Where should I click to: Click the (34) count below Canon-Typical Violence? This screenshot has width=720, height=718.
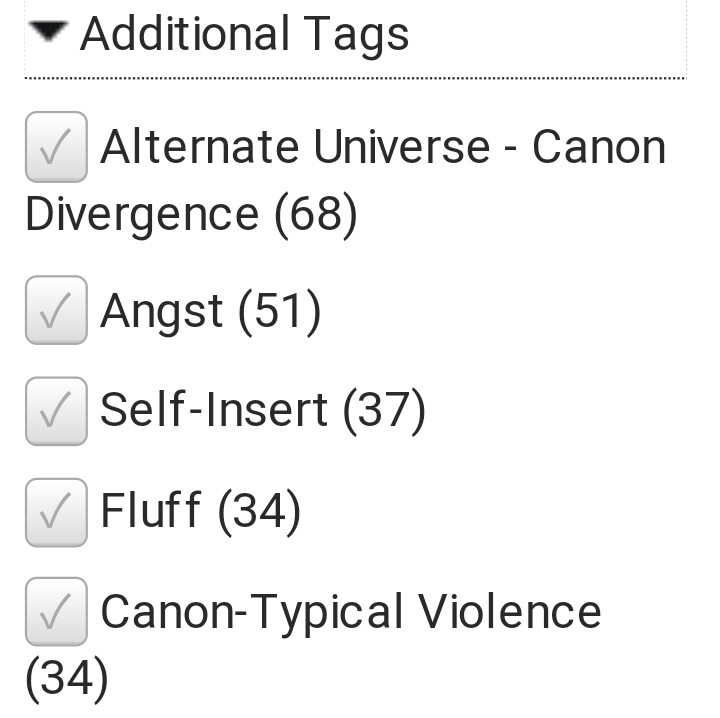point(66,678)
